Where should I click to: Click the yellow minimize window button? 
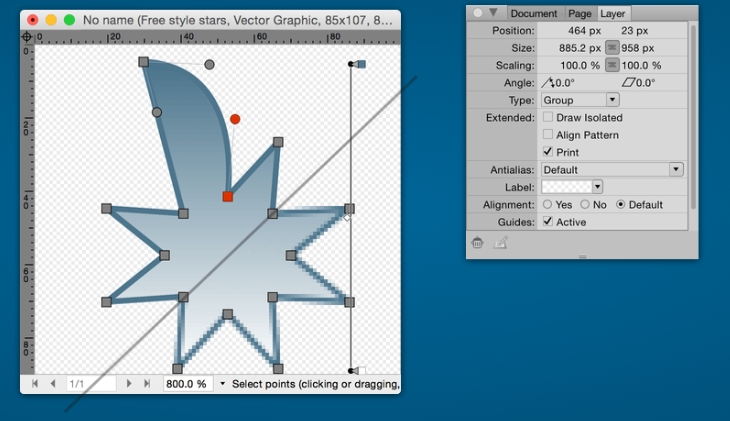point(51,20)
